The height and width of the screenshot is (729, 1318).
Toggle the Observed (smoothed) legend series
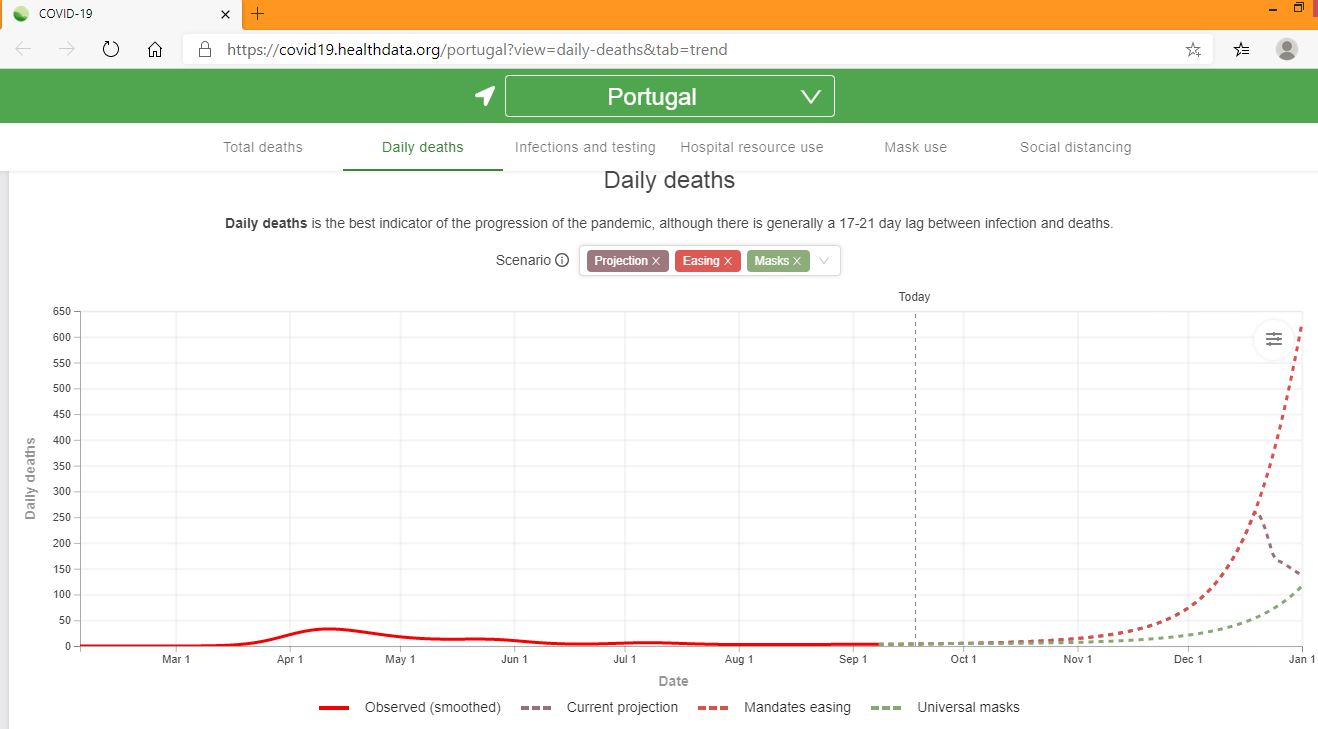click(x=410, y=707)
